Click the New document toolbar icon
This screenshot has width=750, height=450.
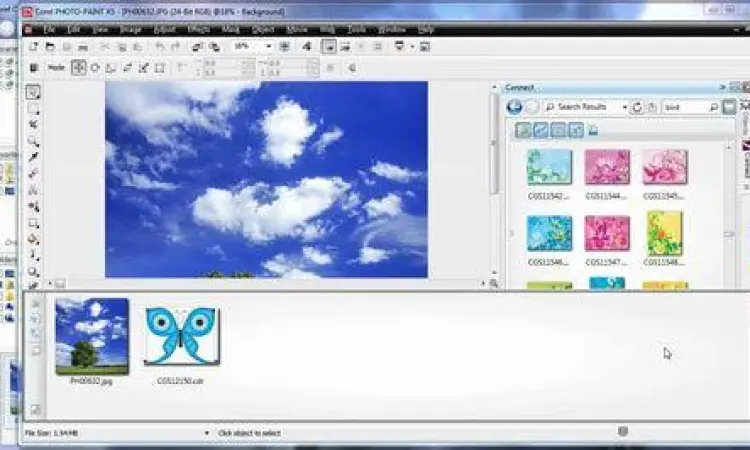coord(33,46)
